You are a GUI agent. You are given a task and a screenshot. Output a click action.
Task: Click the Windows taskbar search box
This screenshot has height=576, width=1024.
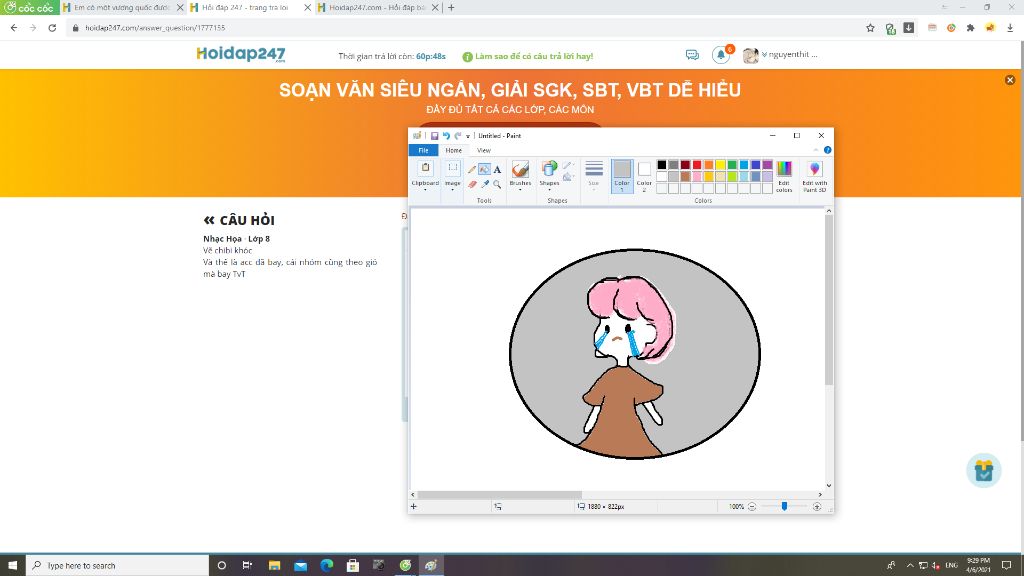[118, 566]
